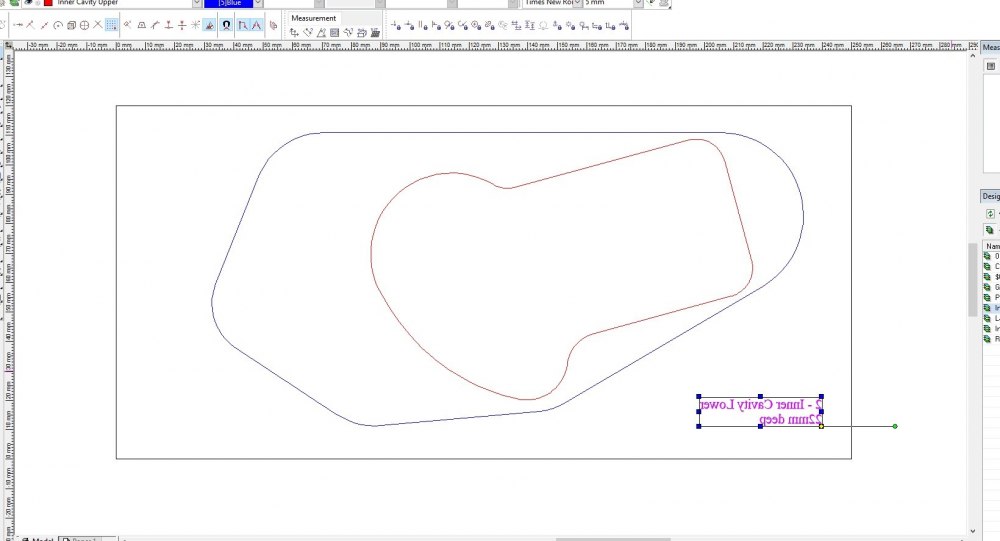
Task: Click the last Measurement toolbar icon
Action: pos(375,32)
